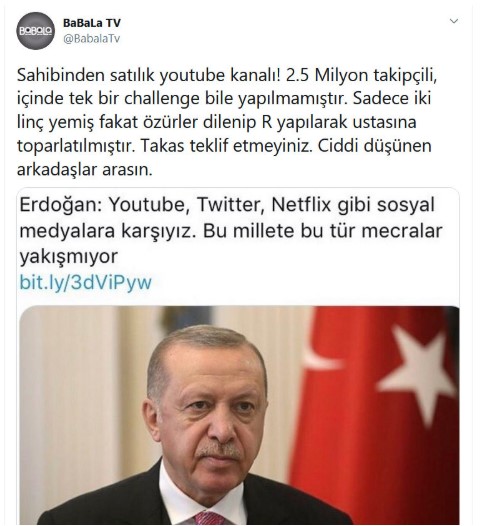Click the word 'yakışmıyor' in quoted card
Screen dimensions: 481x526
68,257
